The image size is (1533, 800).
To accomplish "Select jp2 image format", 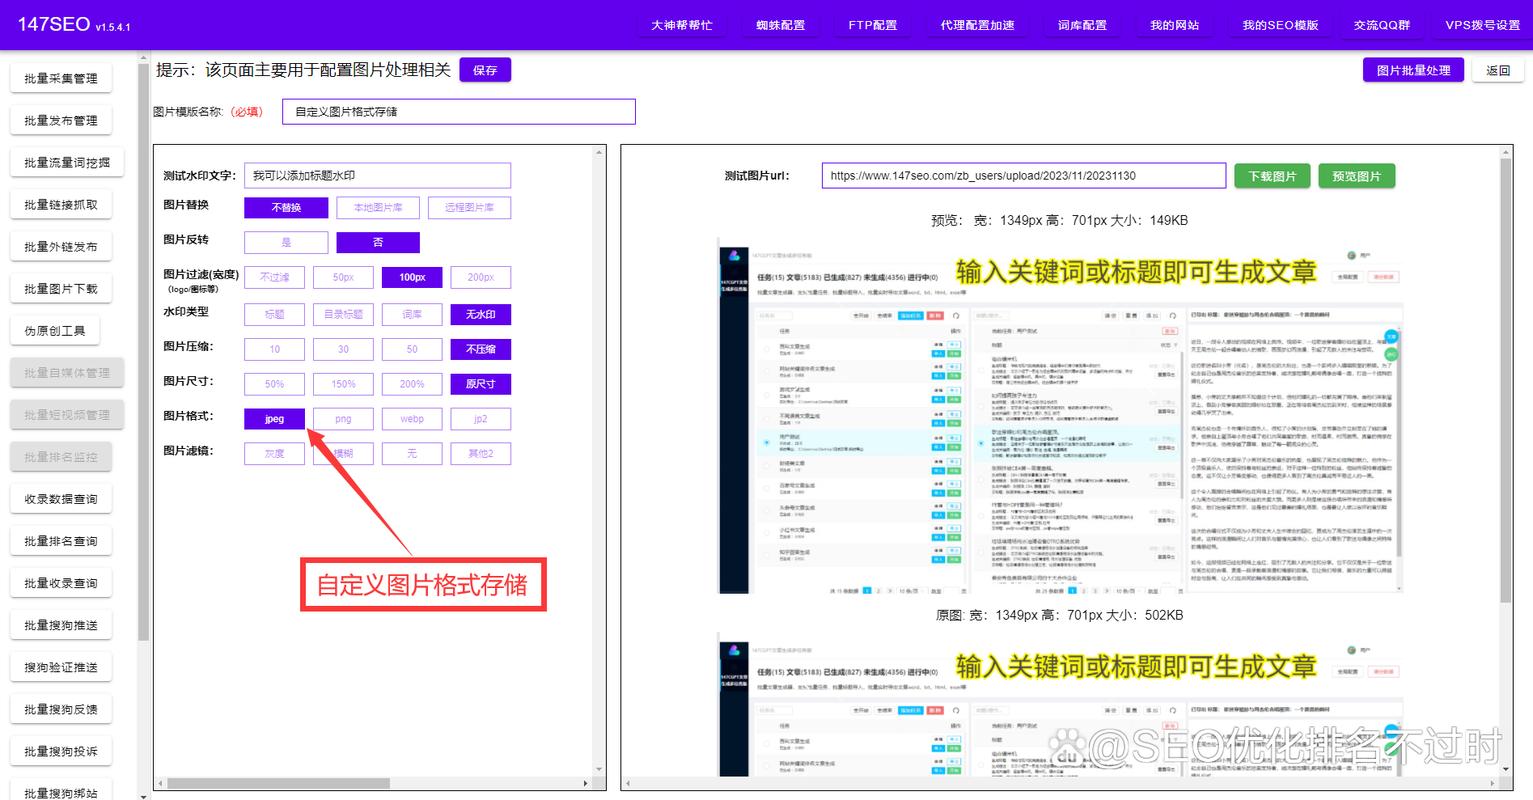I will [481, 419].
